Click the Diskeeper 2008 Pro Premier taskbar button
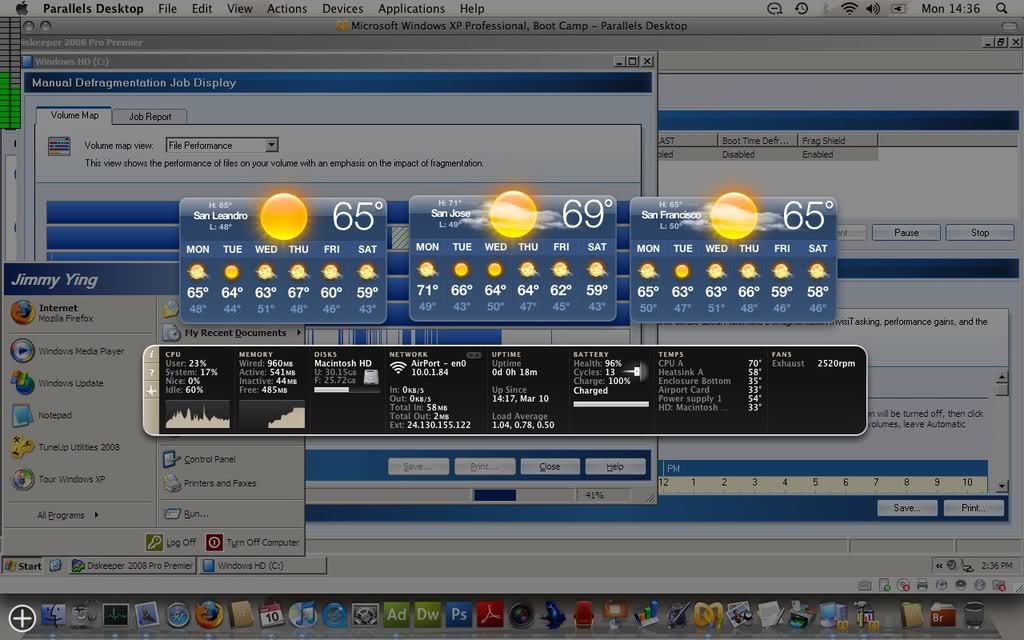Image resolution: width=1024 pixels, height=640 pixels. point(132,566)
